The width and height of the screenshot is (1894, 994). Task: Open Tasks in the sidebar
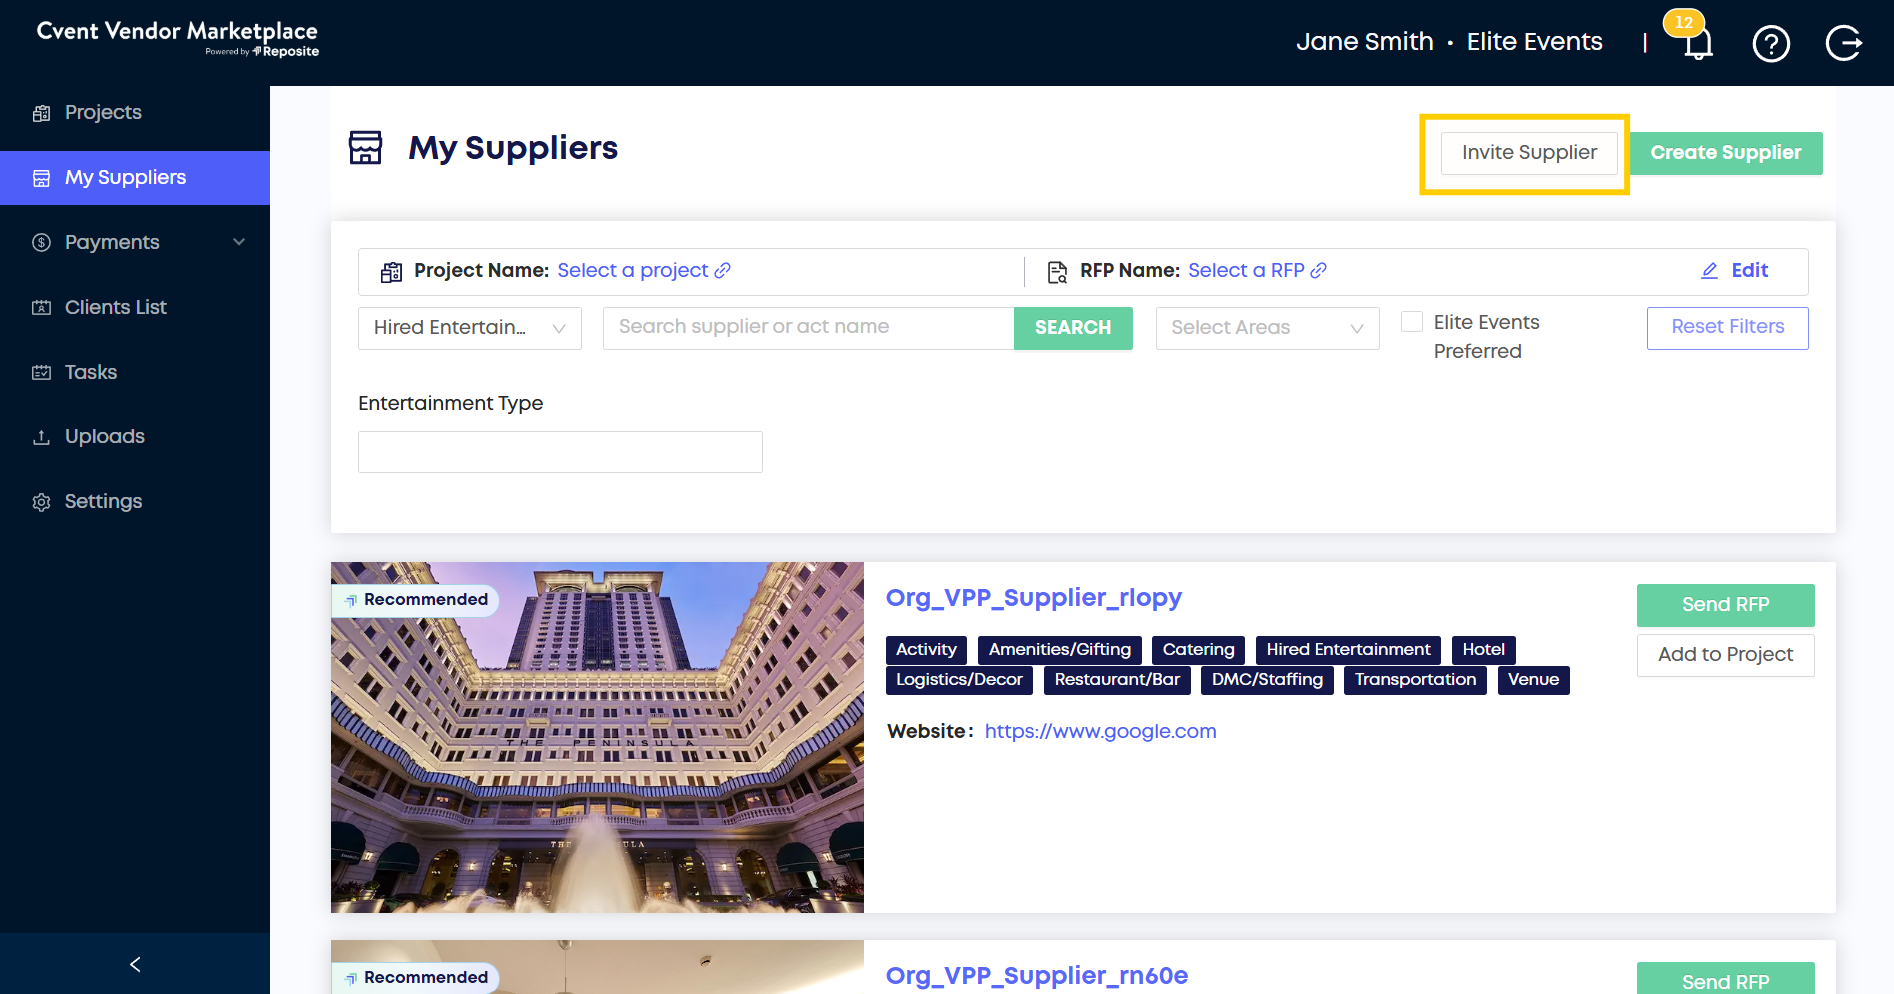pos(135,373)
